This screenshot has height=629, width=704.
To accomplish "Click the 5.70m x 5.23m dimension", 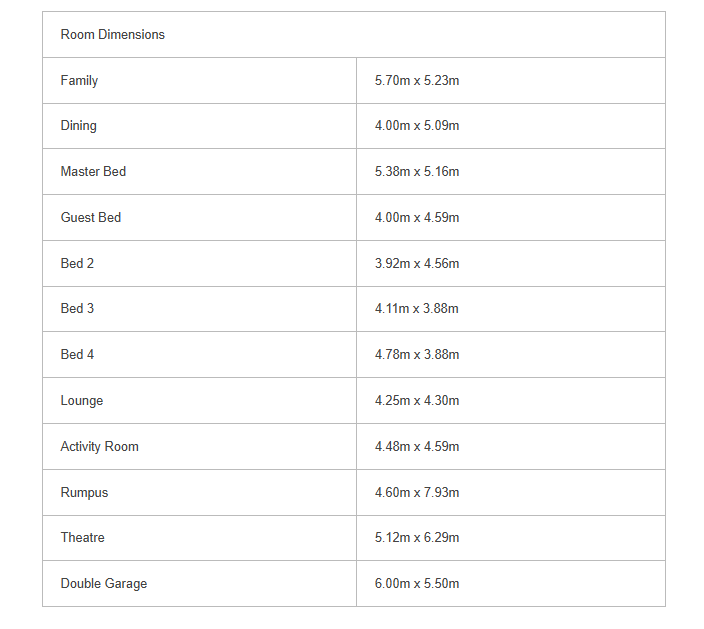I will point(416,81).
